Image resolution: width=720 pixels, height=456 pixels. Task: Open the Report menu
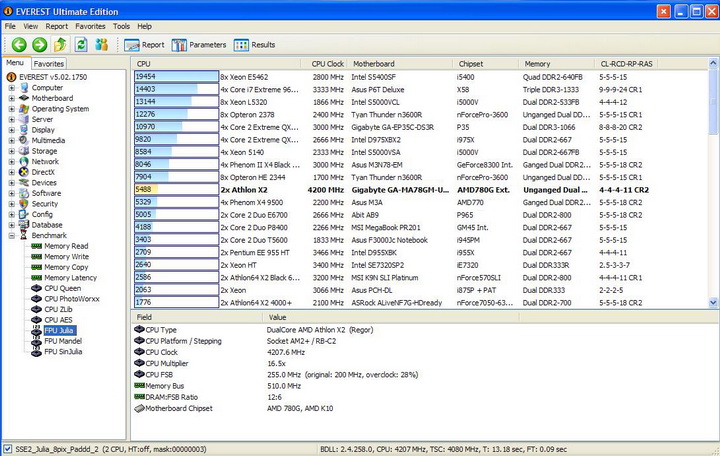56,26
